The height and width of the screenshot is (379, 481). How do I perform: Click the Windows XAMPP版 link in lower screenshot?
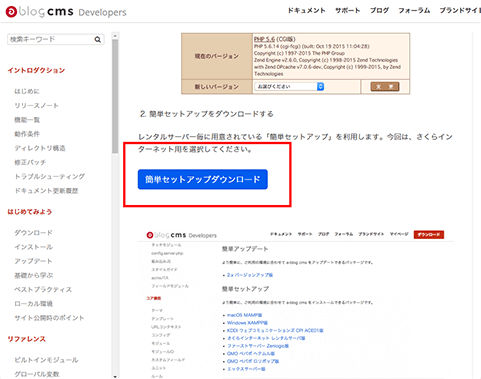pos(247,323)
